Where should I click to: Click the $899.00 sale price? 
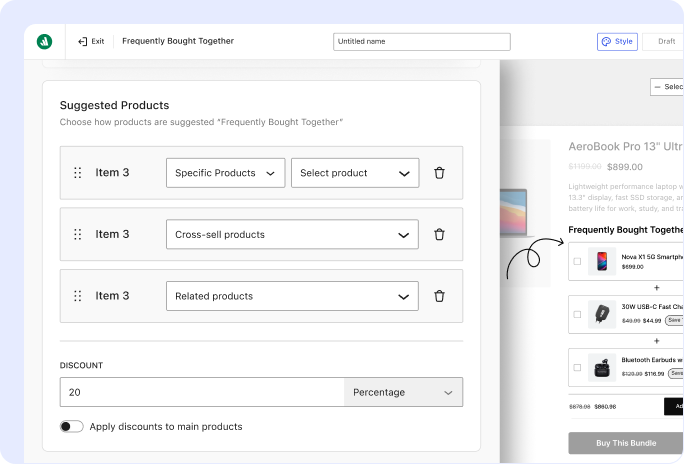(x=625, y=167)
